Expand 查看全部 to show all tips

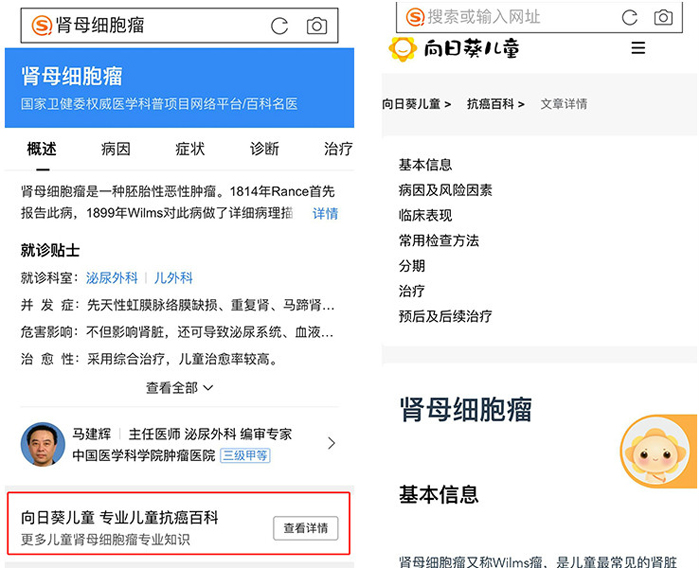(x=179, y=387)
